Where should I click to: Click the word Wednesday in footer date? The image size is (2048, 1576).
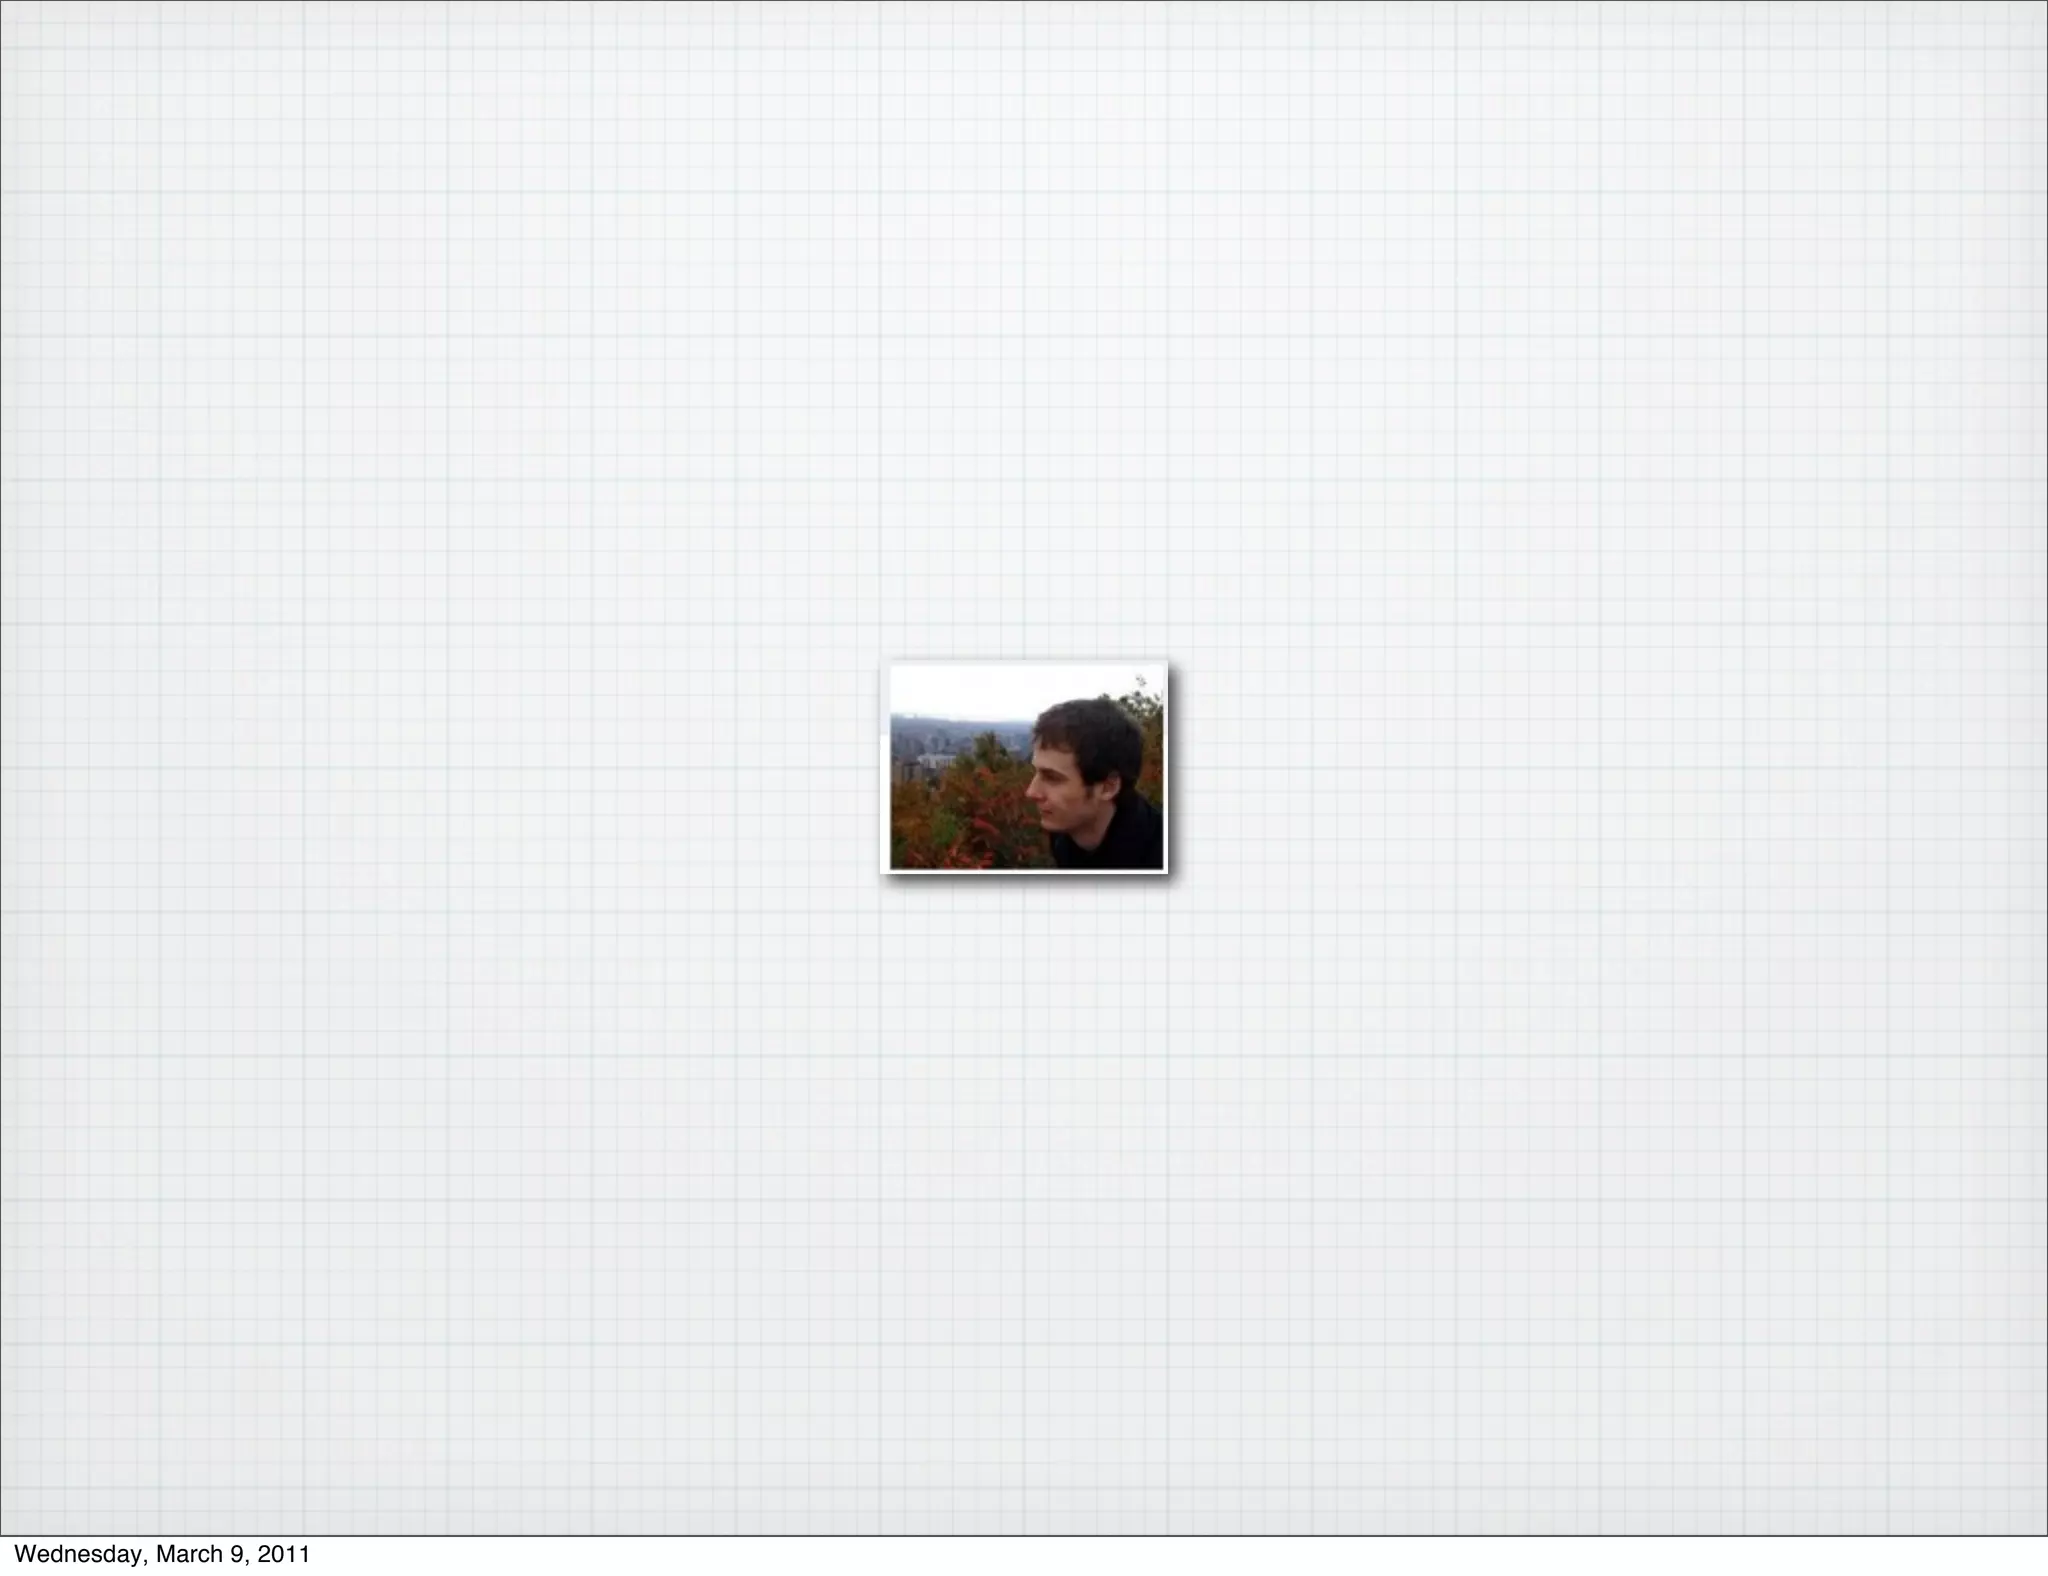pyautogui.click(x=80, y=1554)
